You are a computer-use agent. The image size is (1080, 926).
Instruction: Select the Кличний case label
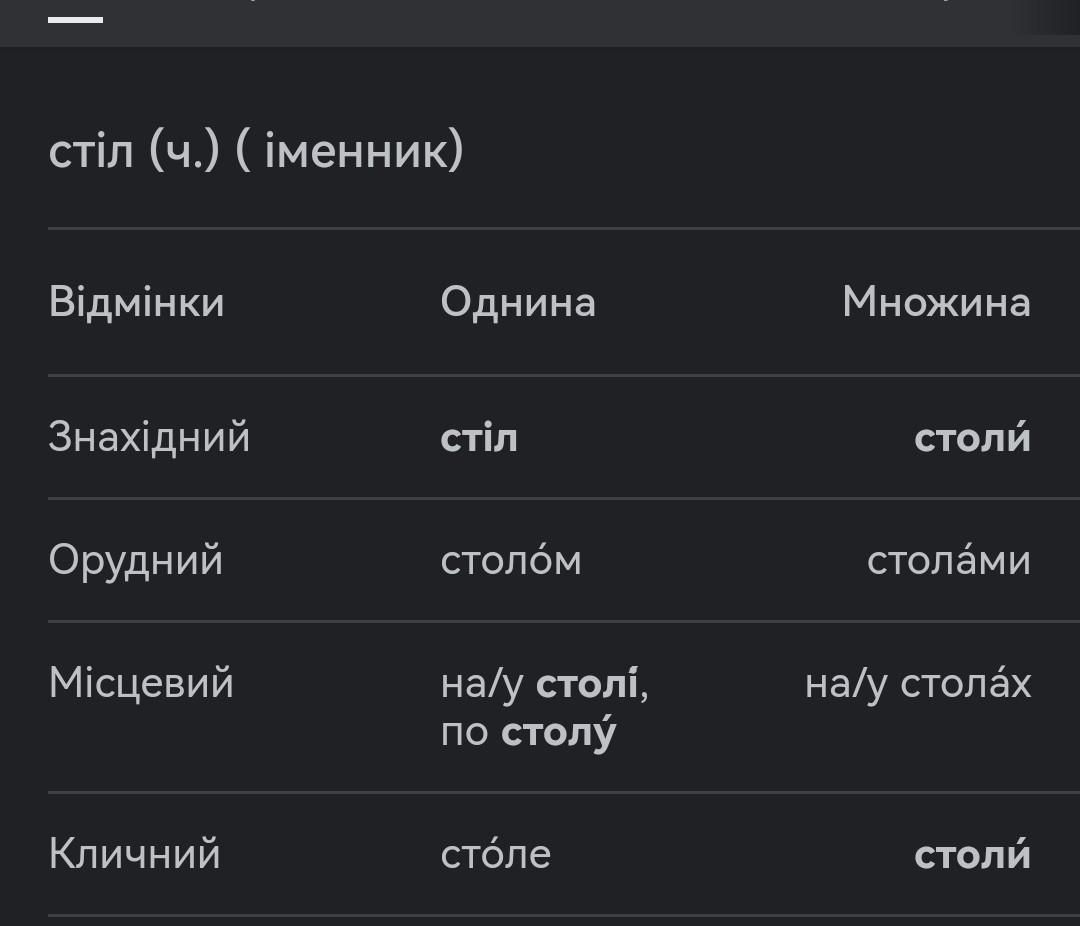pos(134,854)
